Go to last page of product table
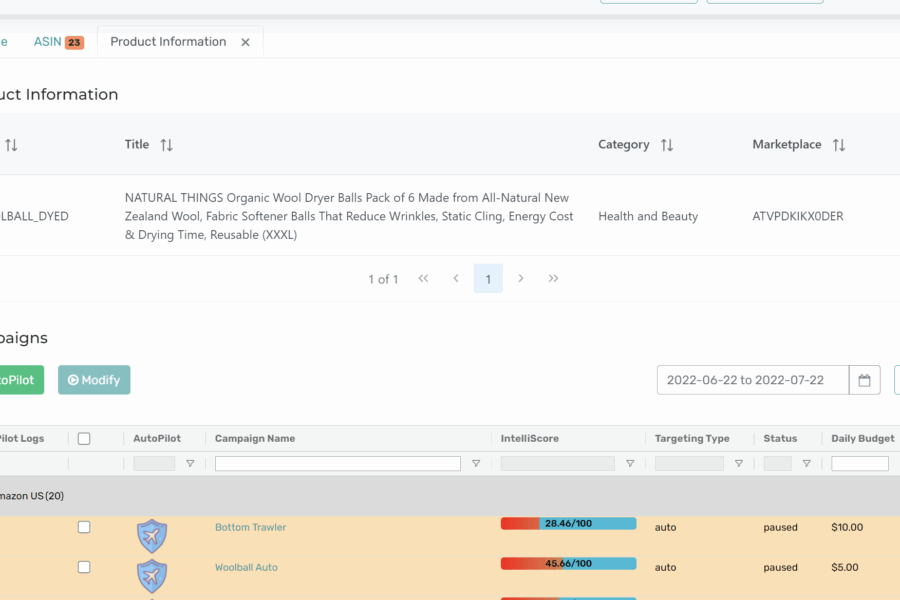 click(x=553, y=278)
